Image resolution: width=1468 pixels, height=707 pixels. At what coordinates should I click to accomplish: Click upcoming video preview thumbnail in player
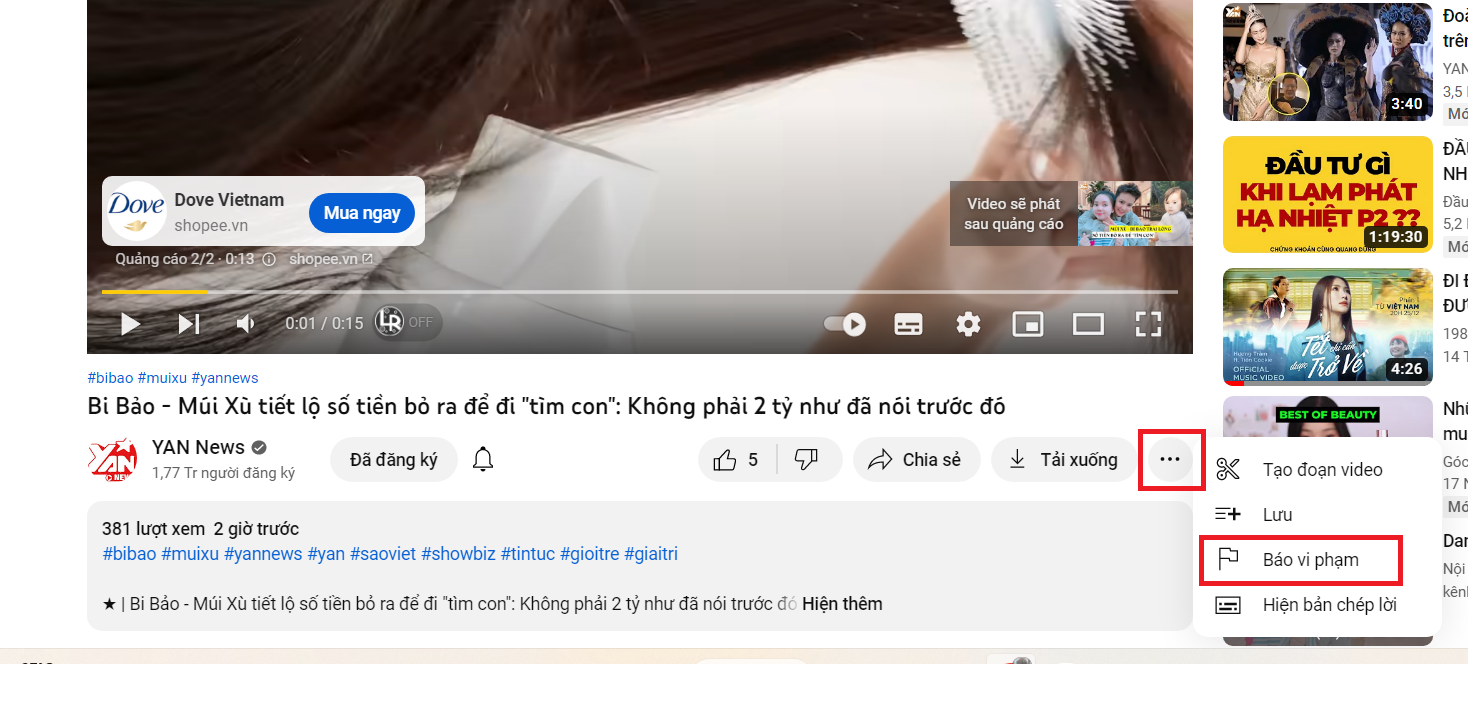[1135, 213]
